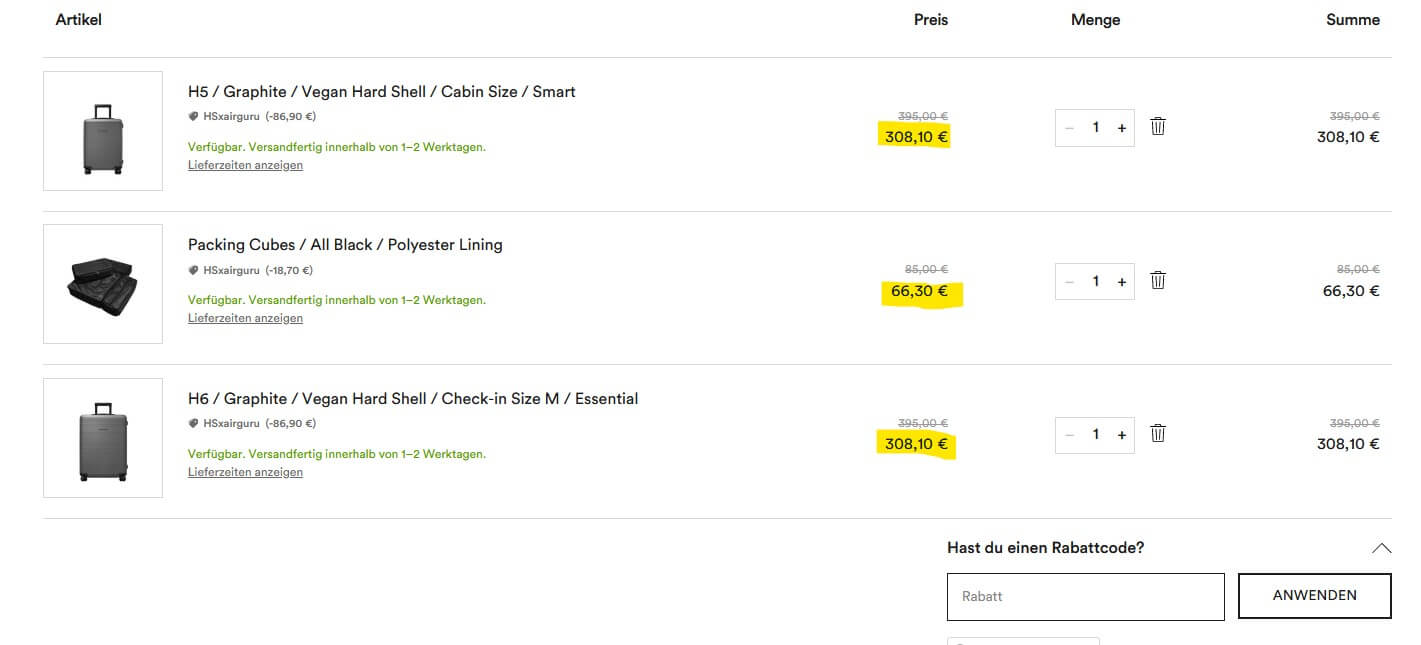Collapse the Rabattcode section chevron
The height and width of the screenshot is (645, 1421).
1381,548
